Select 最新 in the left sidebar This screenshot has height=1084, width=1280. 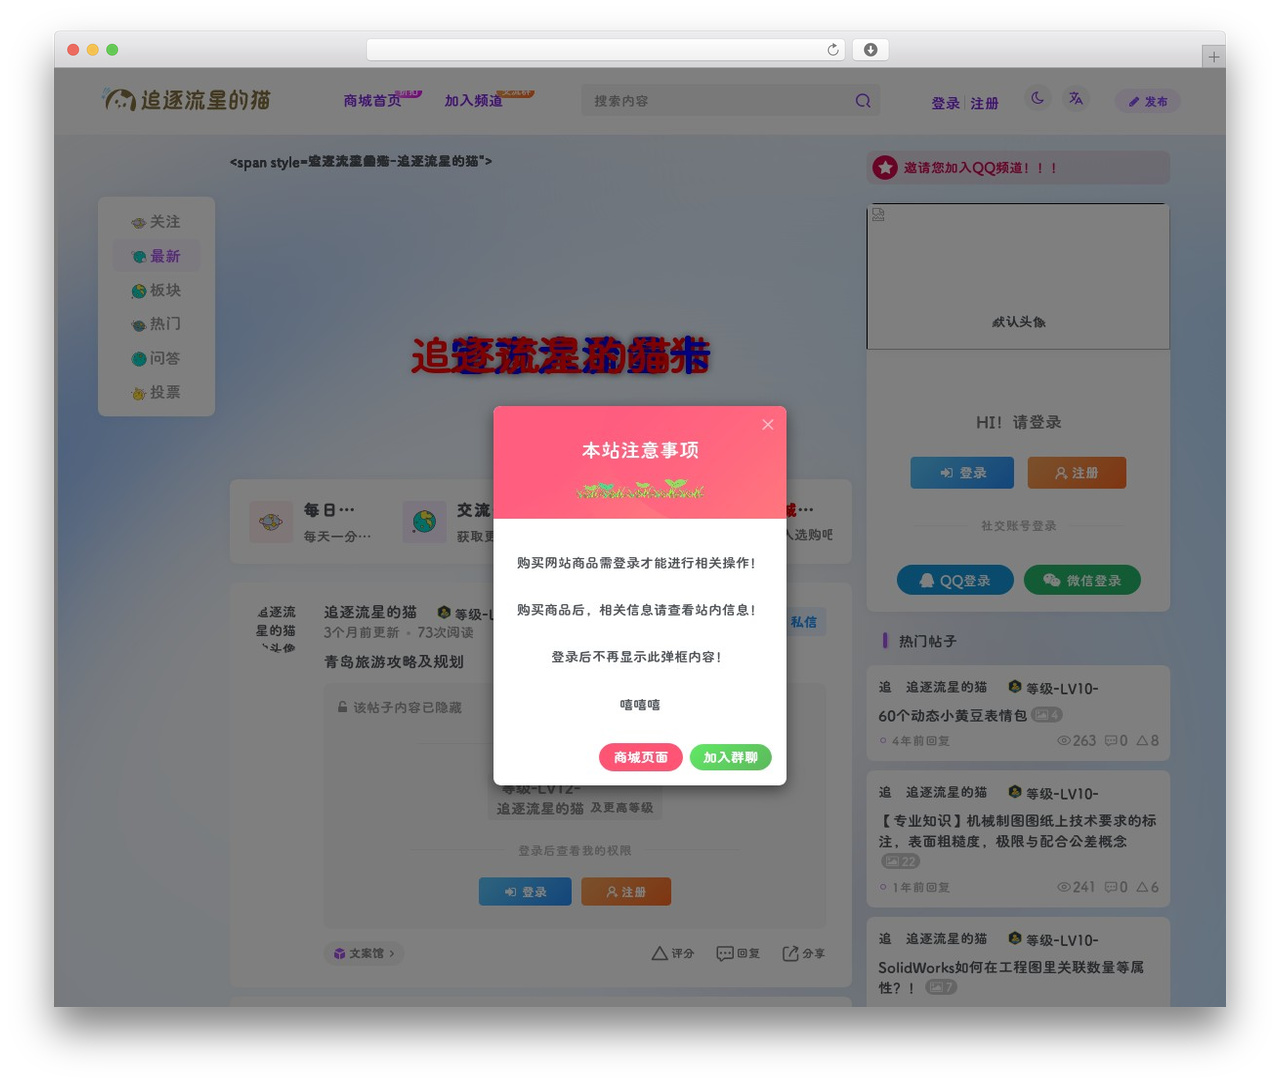pos(156,256)
